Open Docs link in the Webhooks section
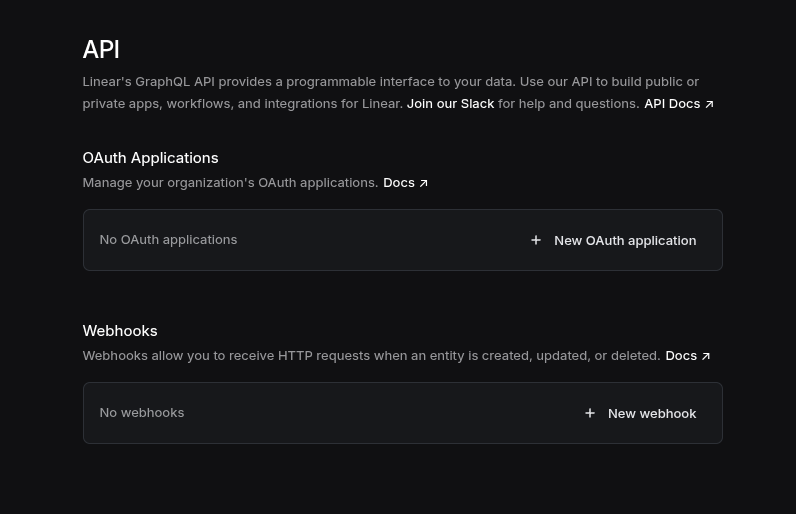This screenshot has width=796, height=514. pyautogui.click(x=680, y=355)
